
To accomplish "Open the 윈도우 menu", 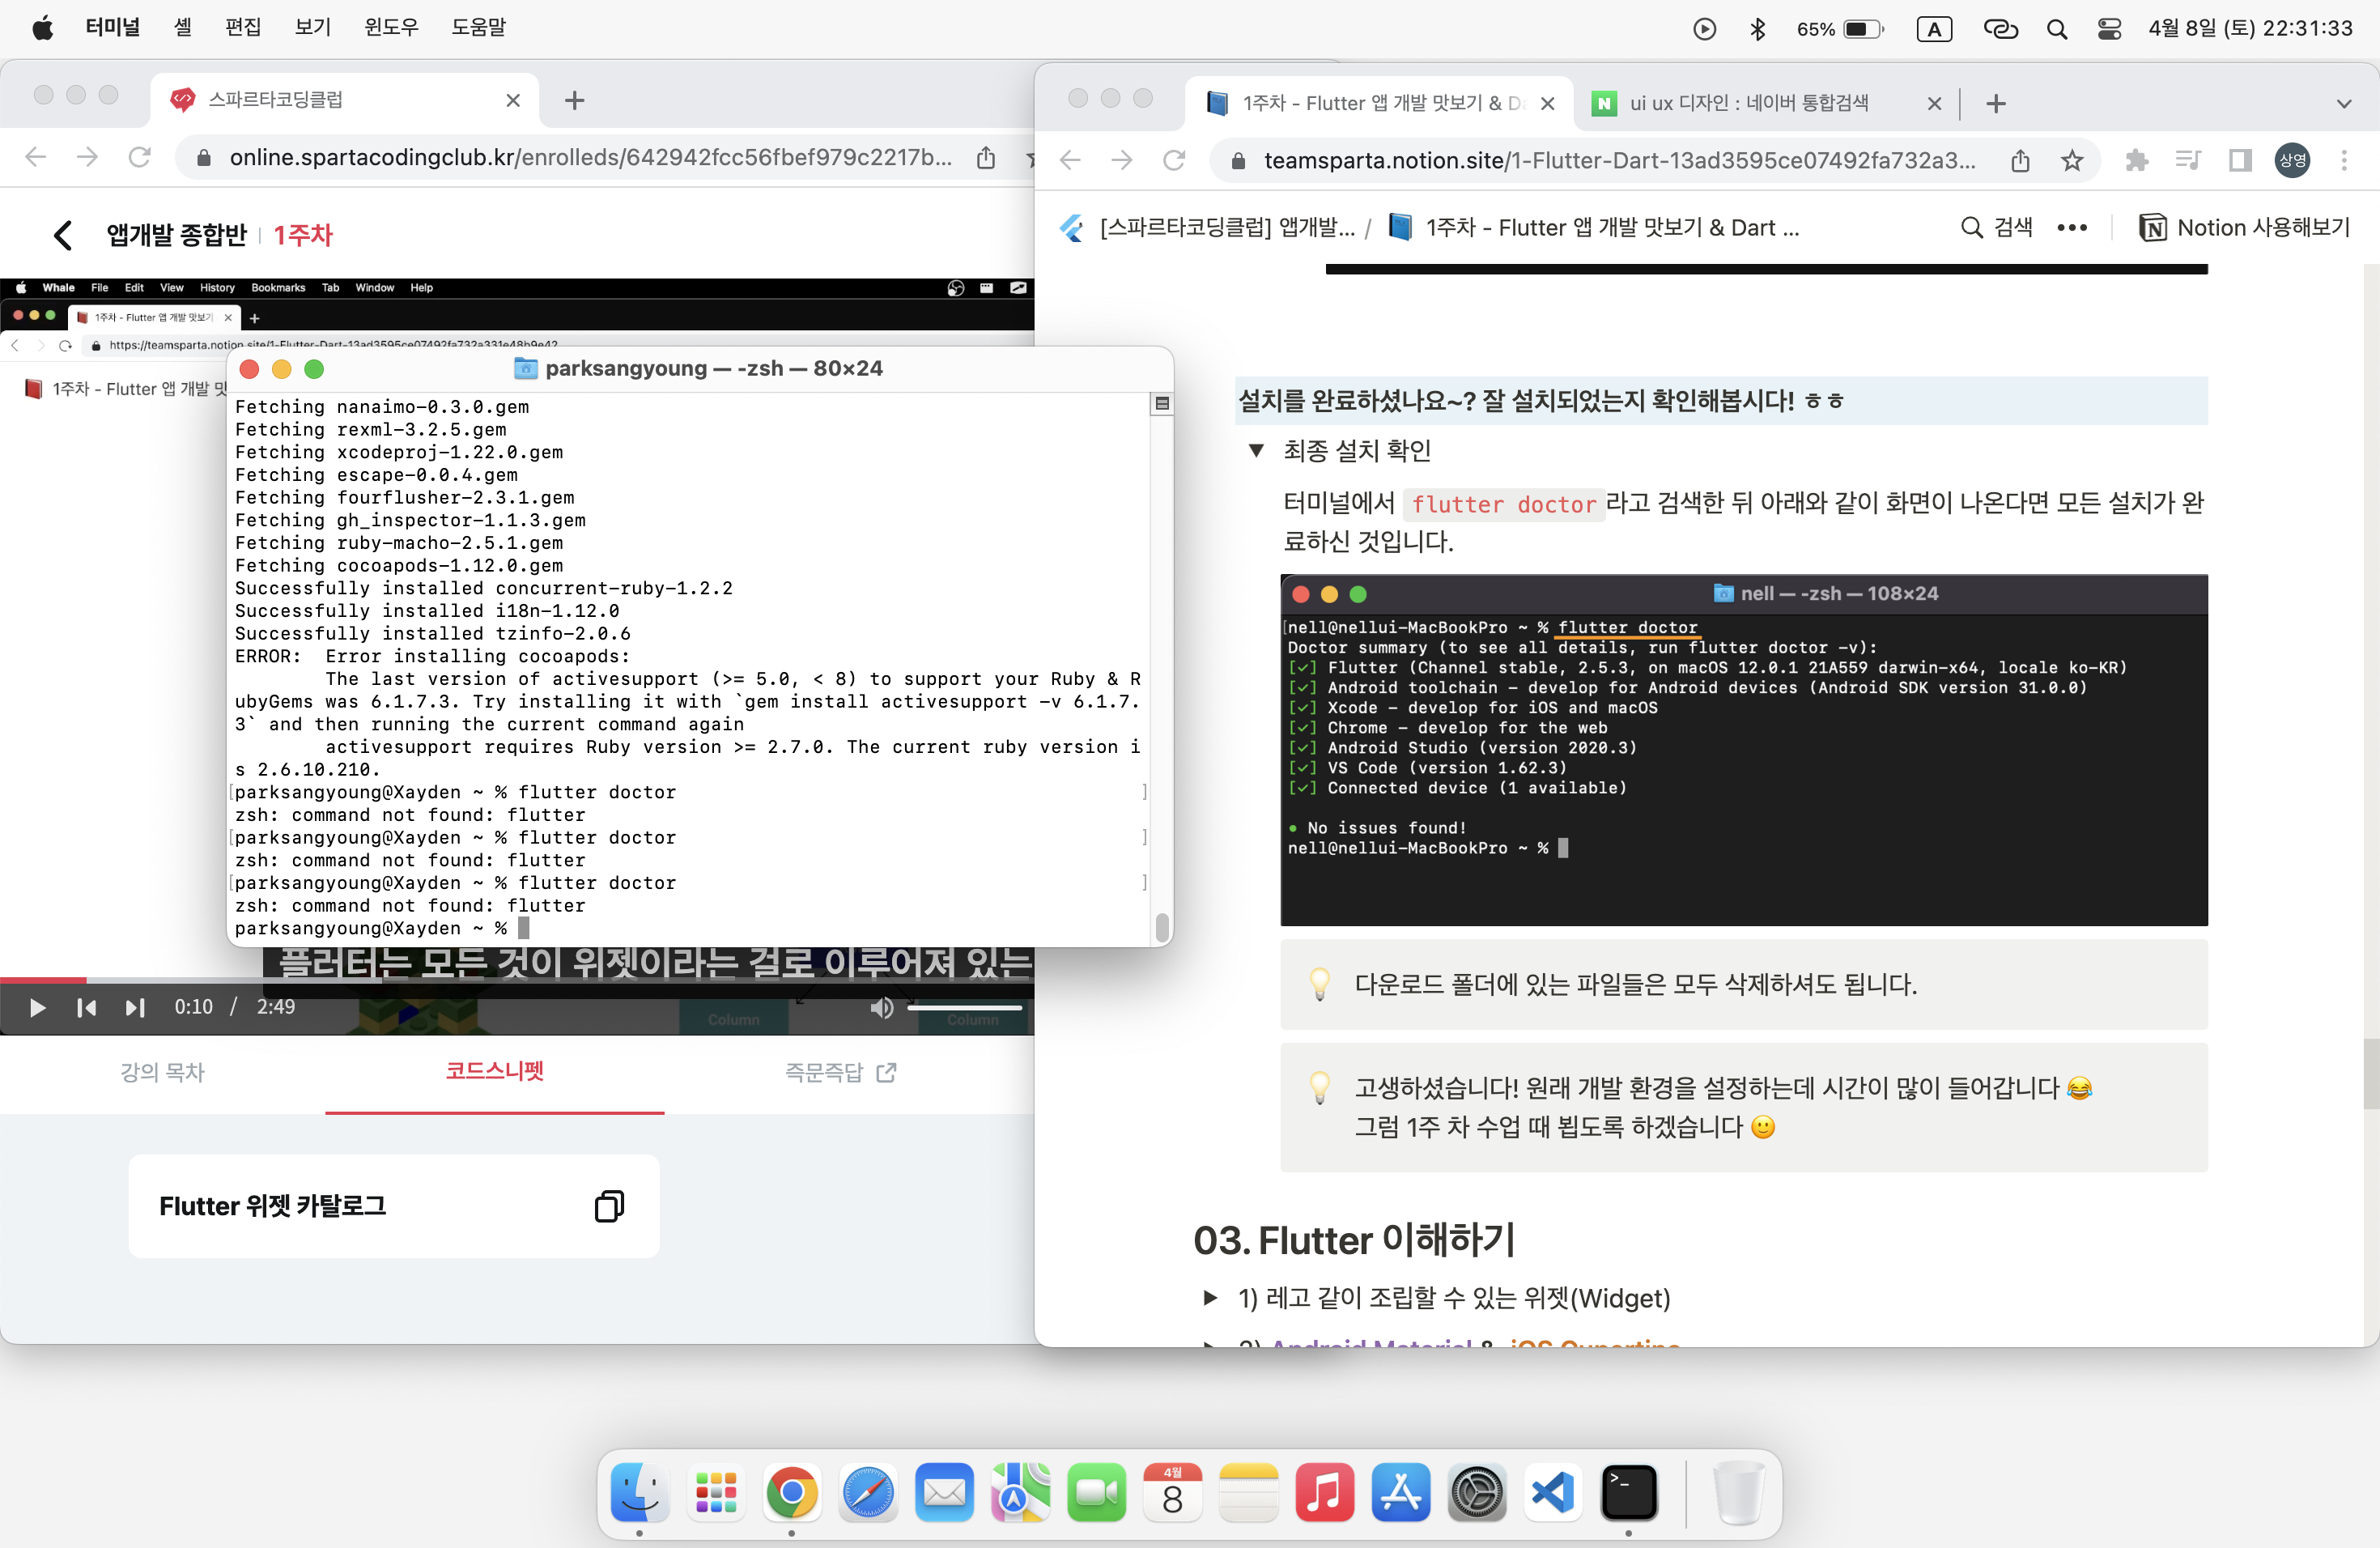I will tap(391, 28).
